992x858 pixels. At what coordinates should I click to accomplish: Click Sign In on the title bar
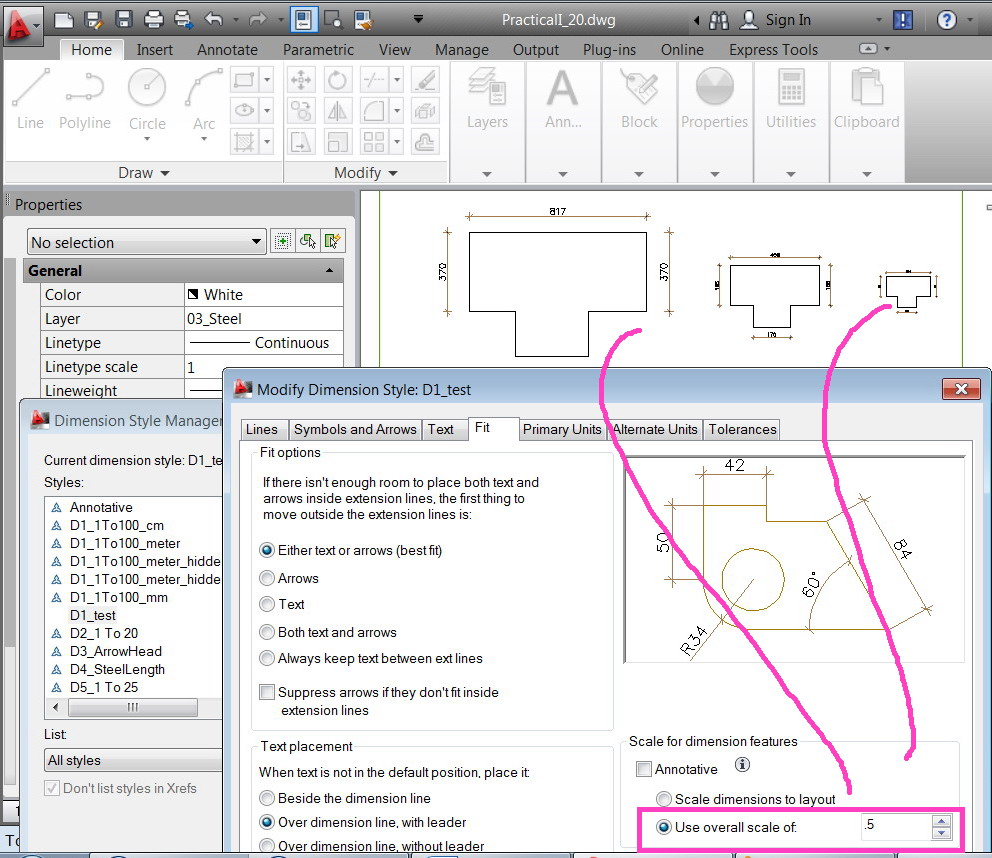(788, 19)
